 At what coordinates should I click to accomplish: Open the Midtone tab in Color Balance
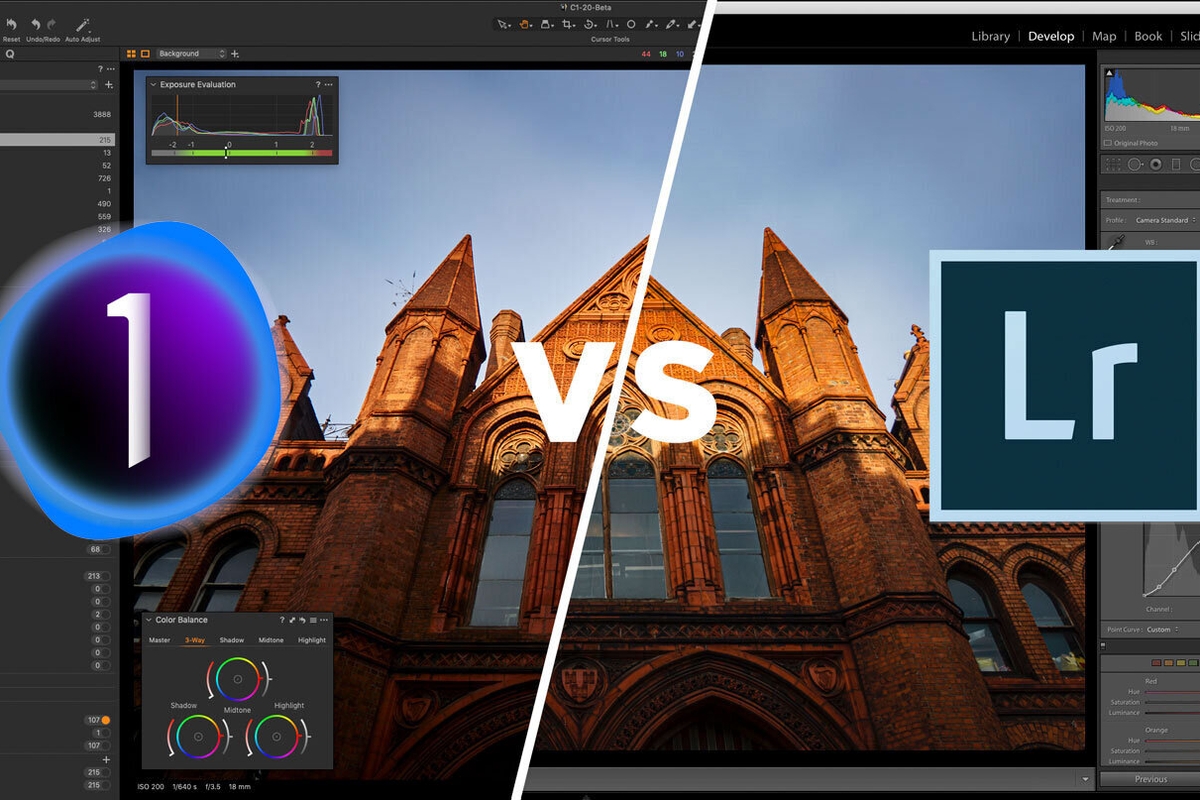(271, 640)
